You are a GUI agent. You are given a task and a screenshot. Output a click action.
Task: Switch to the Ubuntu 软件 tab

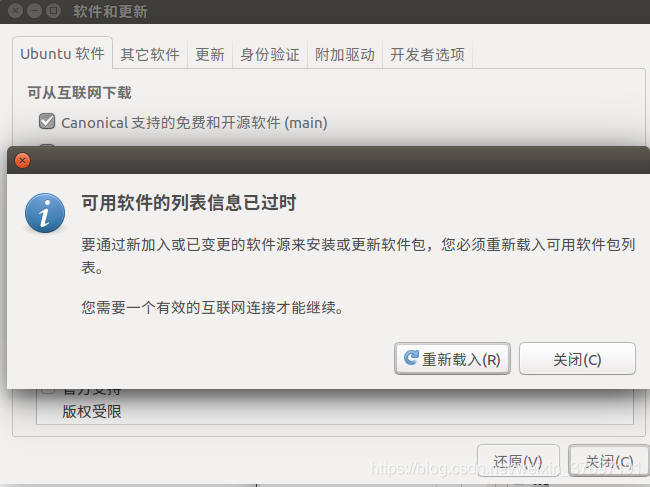tap(62, 54)
